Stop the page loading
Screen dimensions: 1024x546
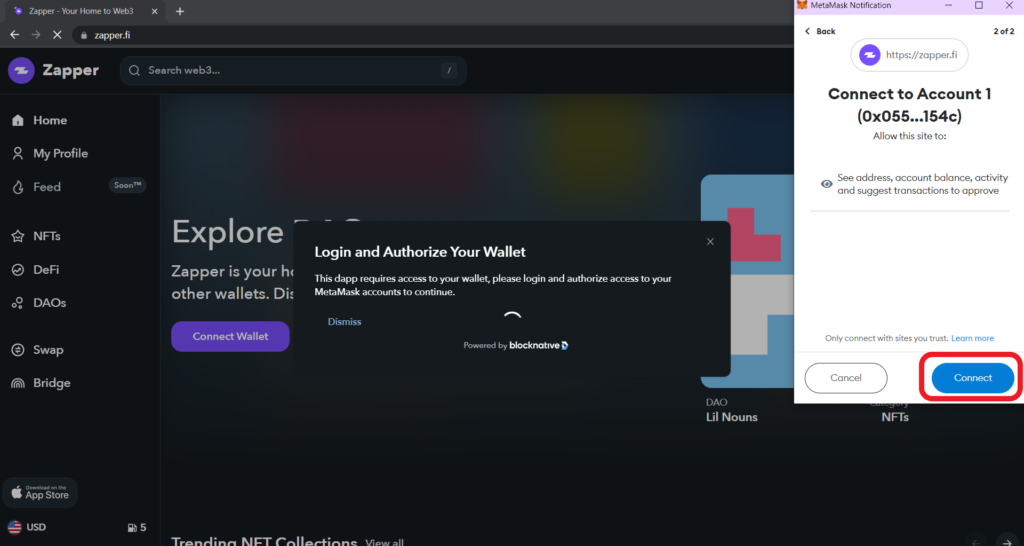(57, 35)
